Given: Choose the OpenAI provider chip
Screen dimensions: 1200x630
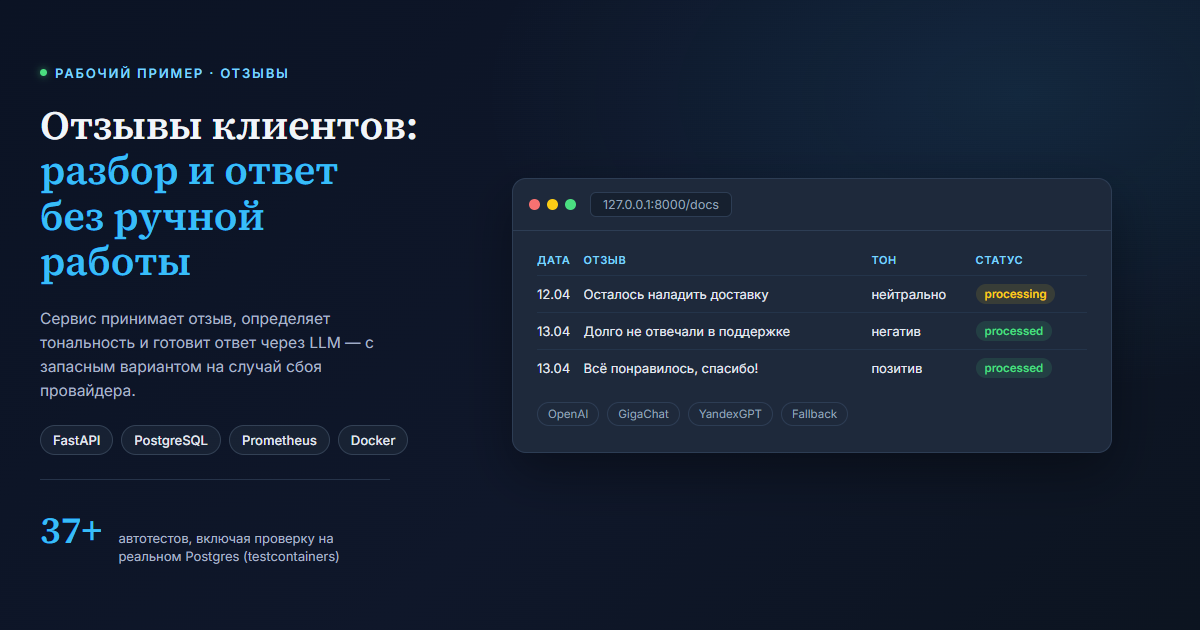Looking at the screenshot, I should (568, 414).
